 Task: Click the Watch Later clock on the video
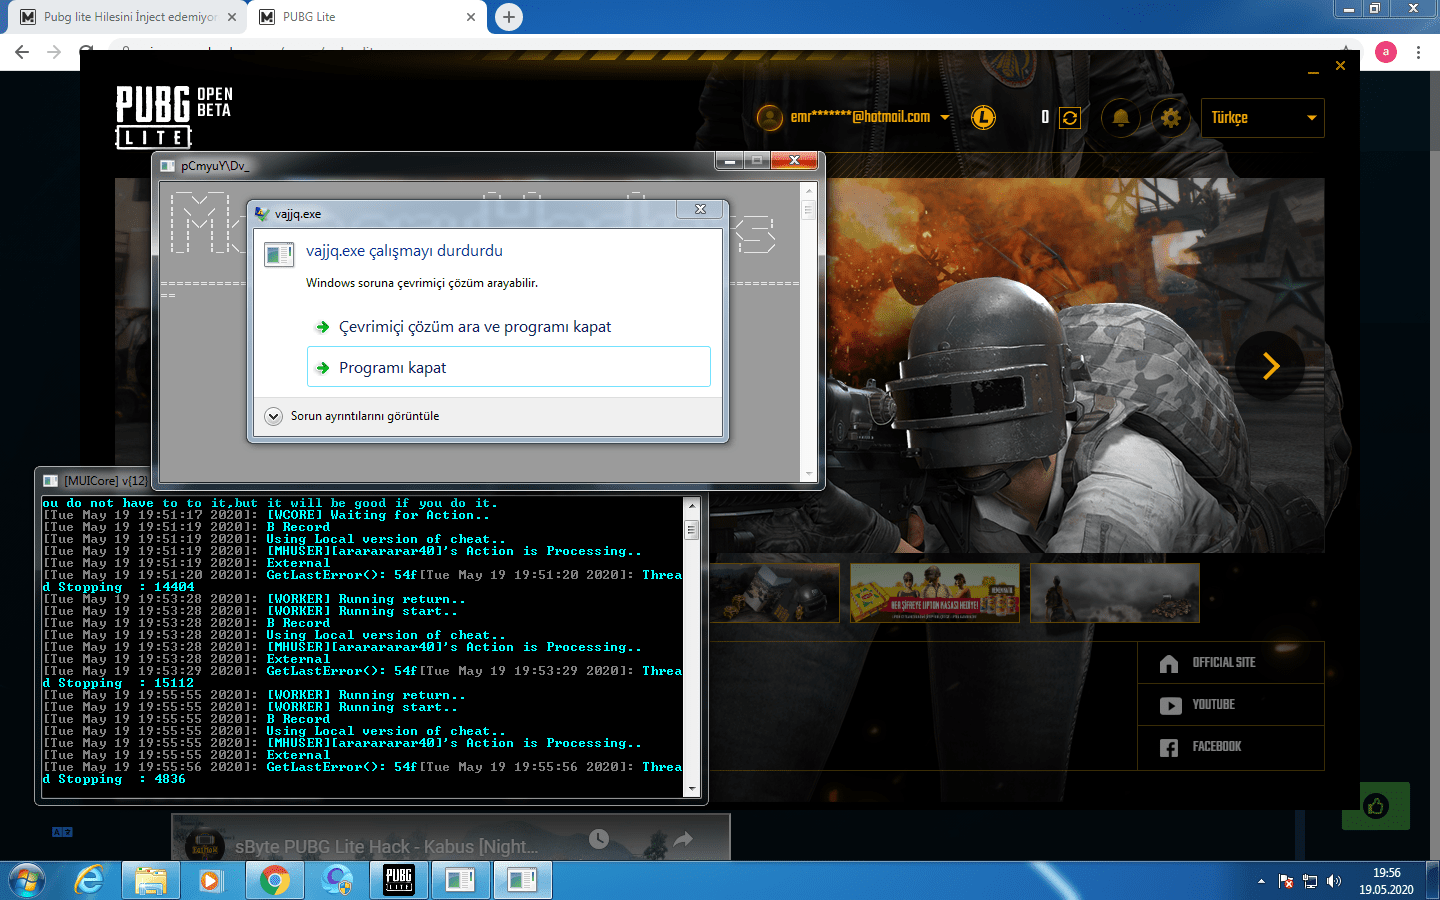tap(599, 839)
